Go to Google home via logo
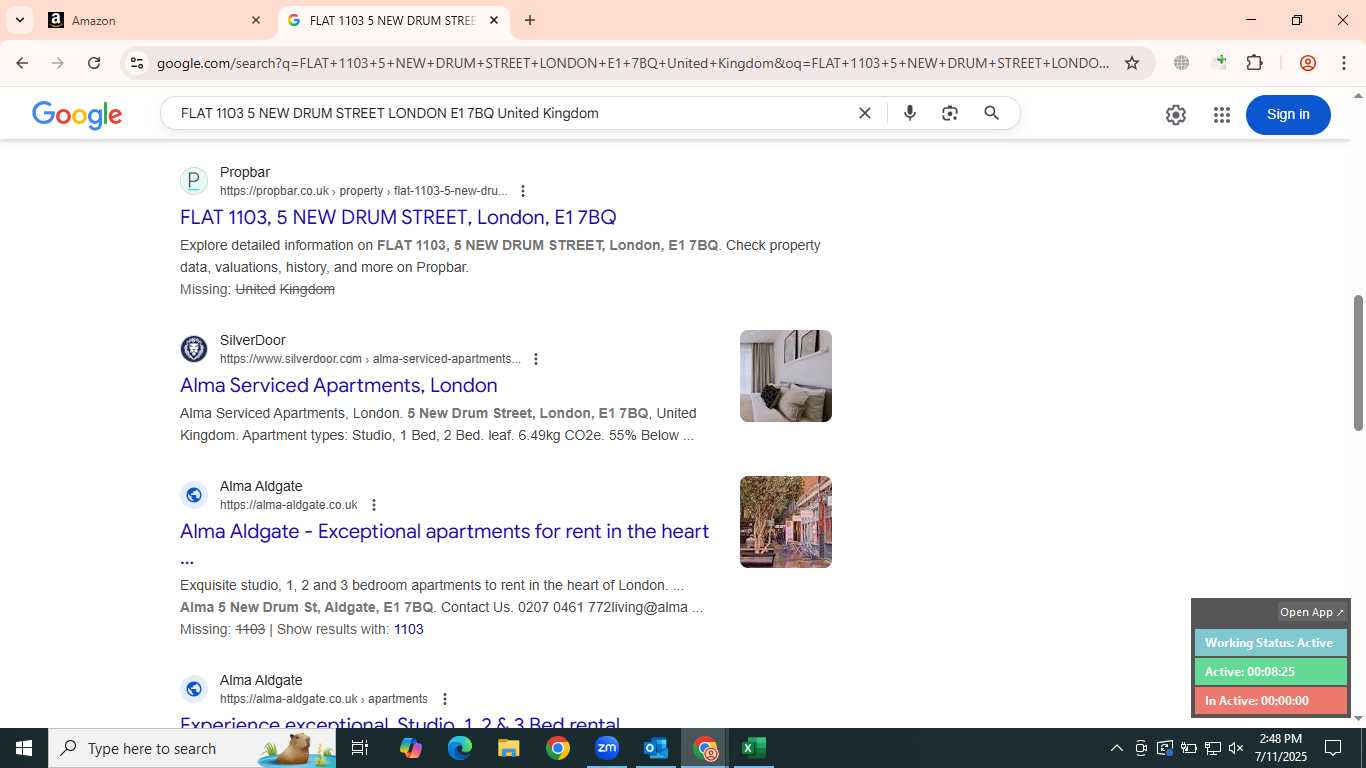This screenshot has width=1366, height=768. pyautogui.click(x=77, y=115)
